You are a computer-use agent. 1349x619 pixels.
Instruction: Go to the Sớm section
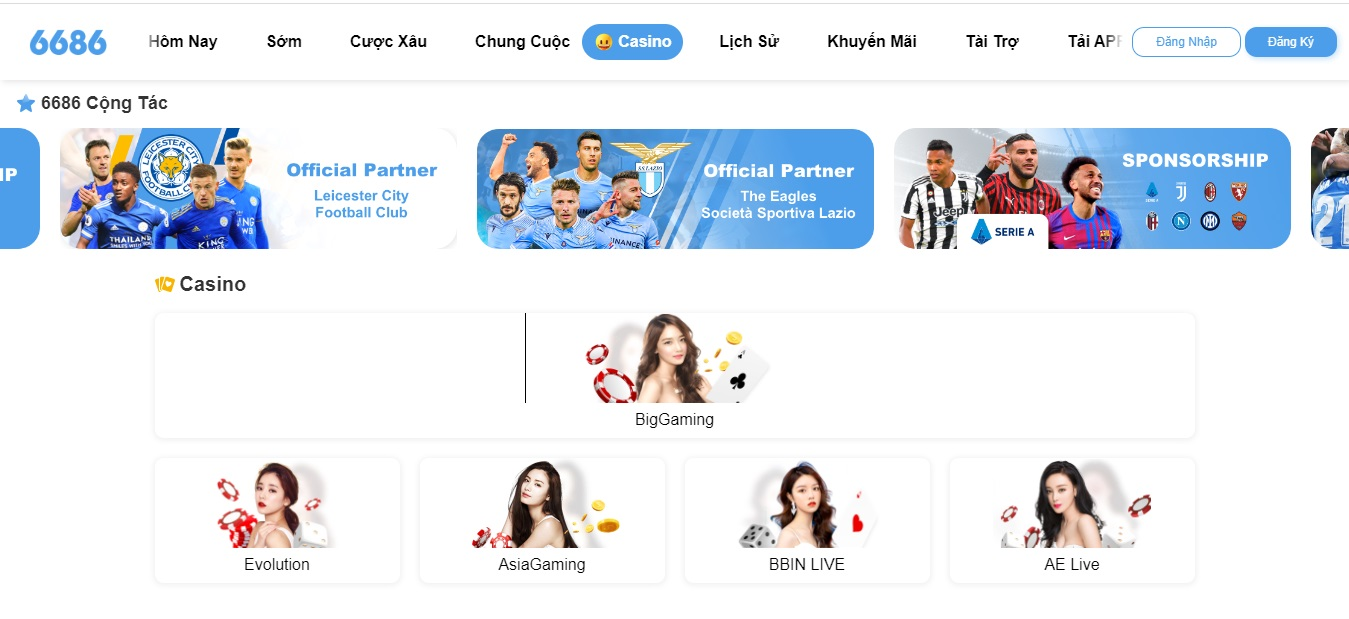click(284, 42)
